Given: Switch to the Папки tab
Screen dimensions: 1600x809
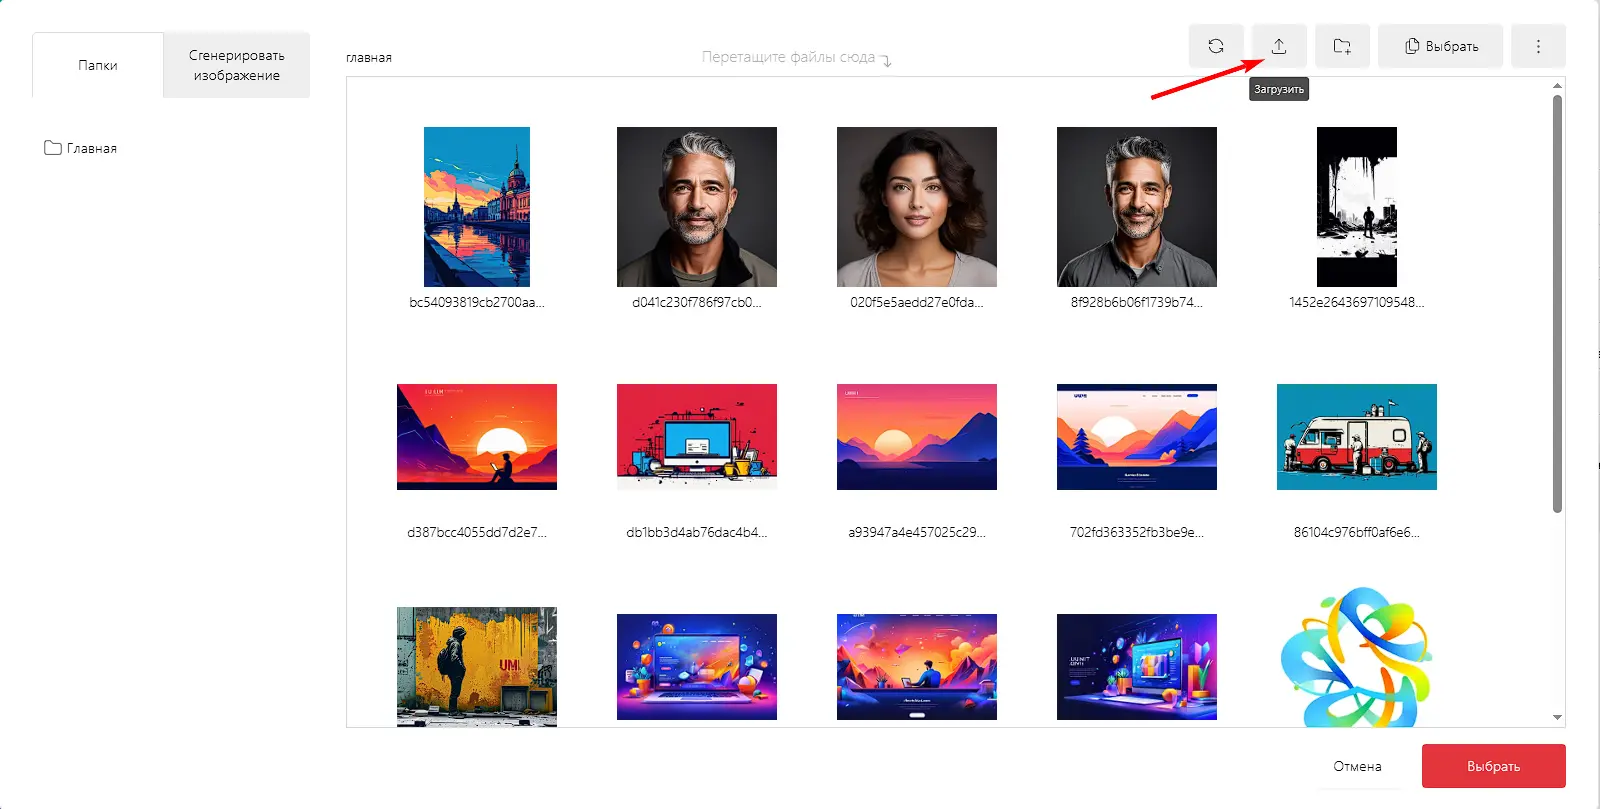Looking at the screenshot, I should point(98,65).
